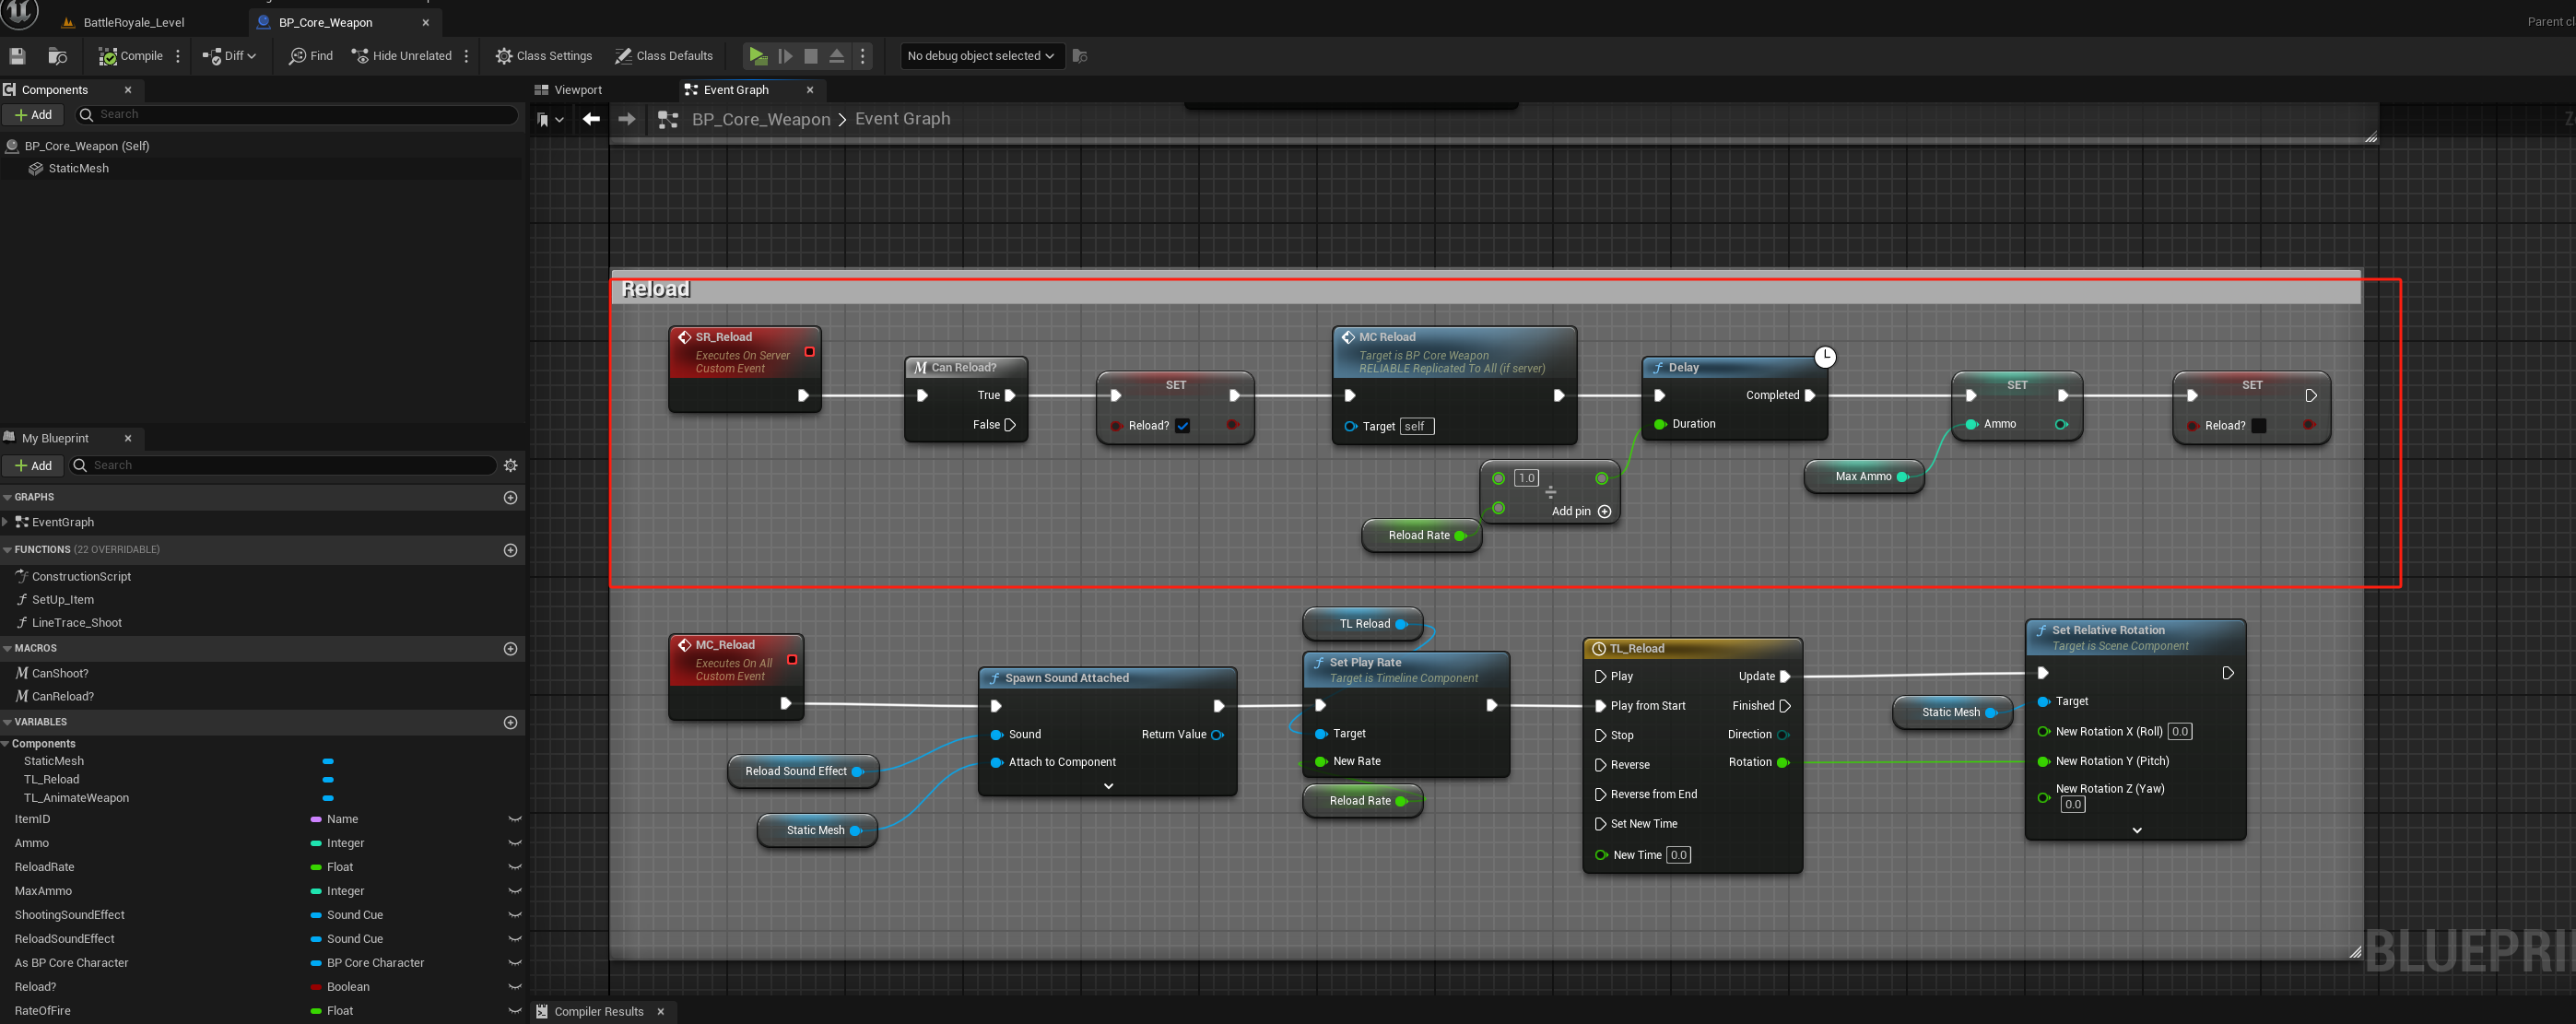2576x1024 pixels.
Task: Click the Components search field
Action: pos(300,114)
